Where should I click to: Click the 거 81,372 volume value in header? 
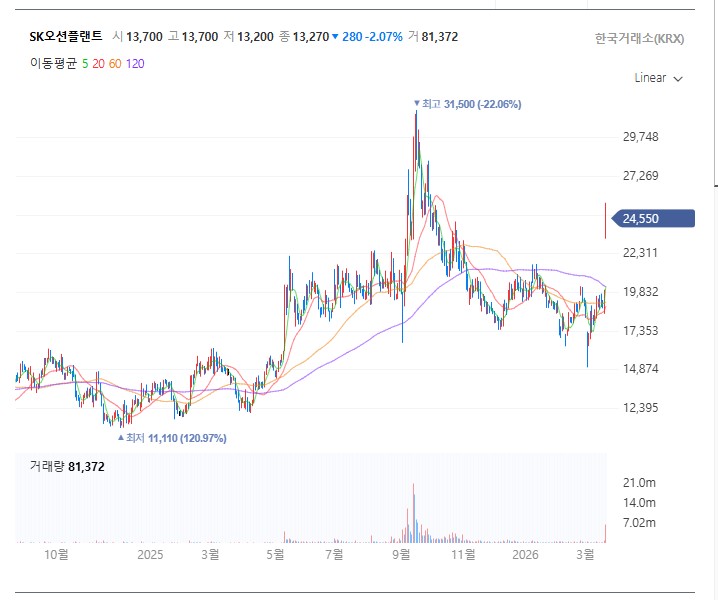tap(433, 37)
